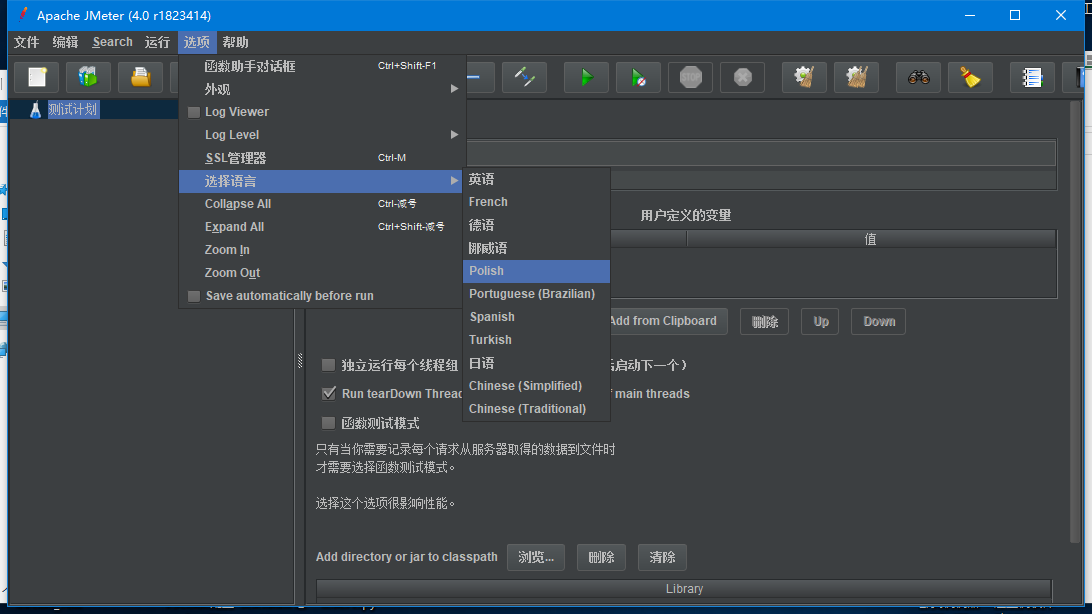This screenshot has width=1092, height=614.
Task: Click the split pane divider handle
Action: (300, 360)
